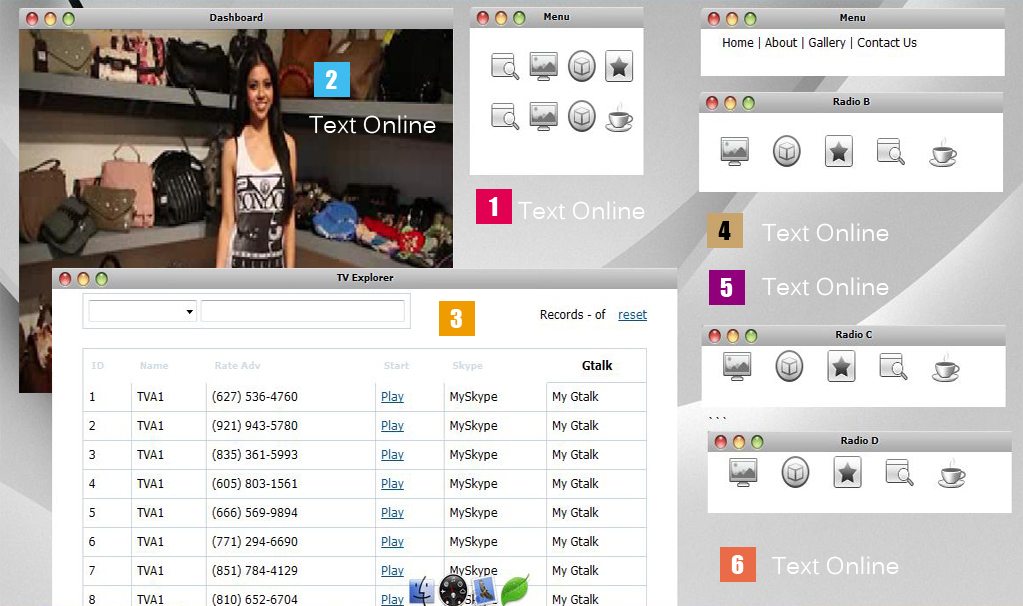The image size is (1023, 606).
Task: Click Play for row 2 (921) 943-5780
Action: 392,426
